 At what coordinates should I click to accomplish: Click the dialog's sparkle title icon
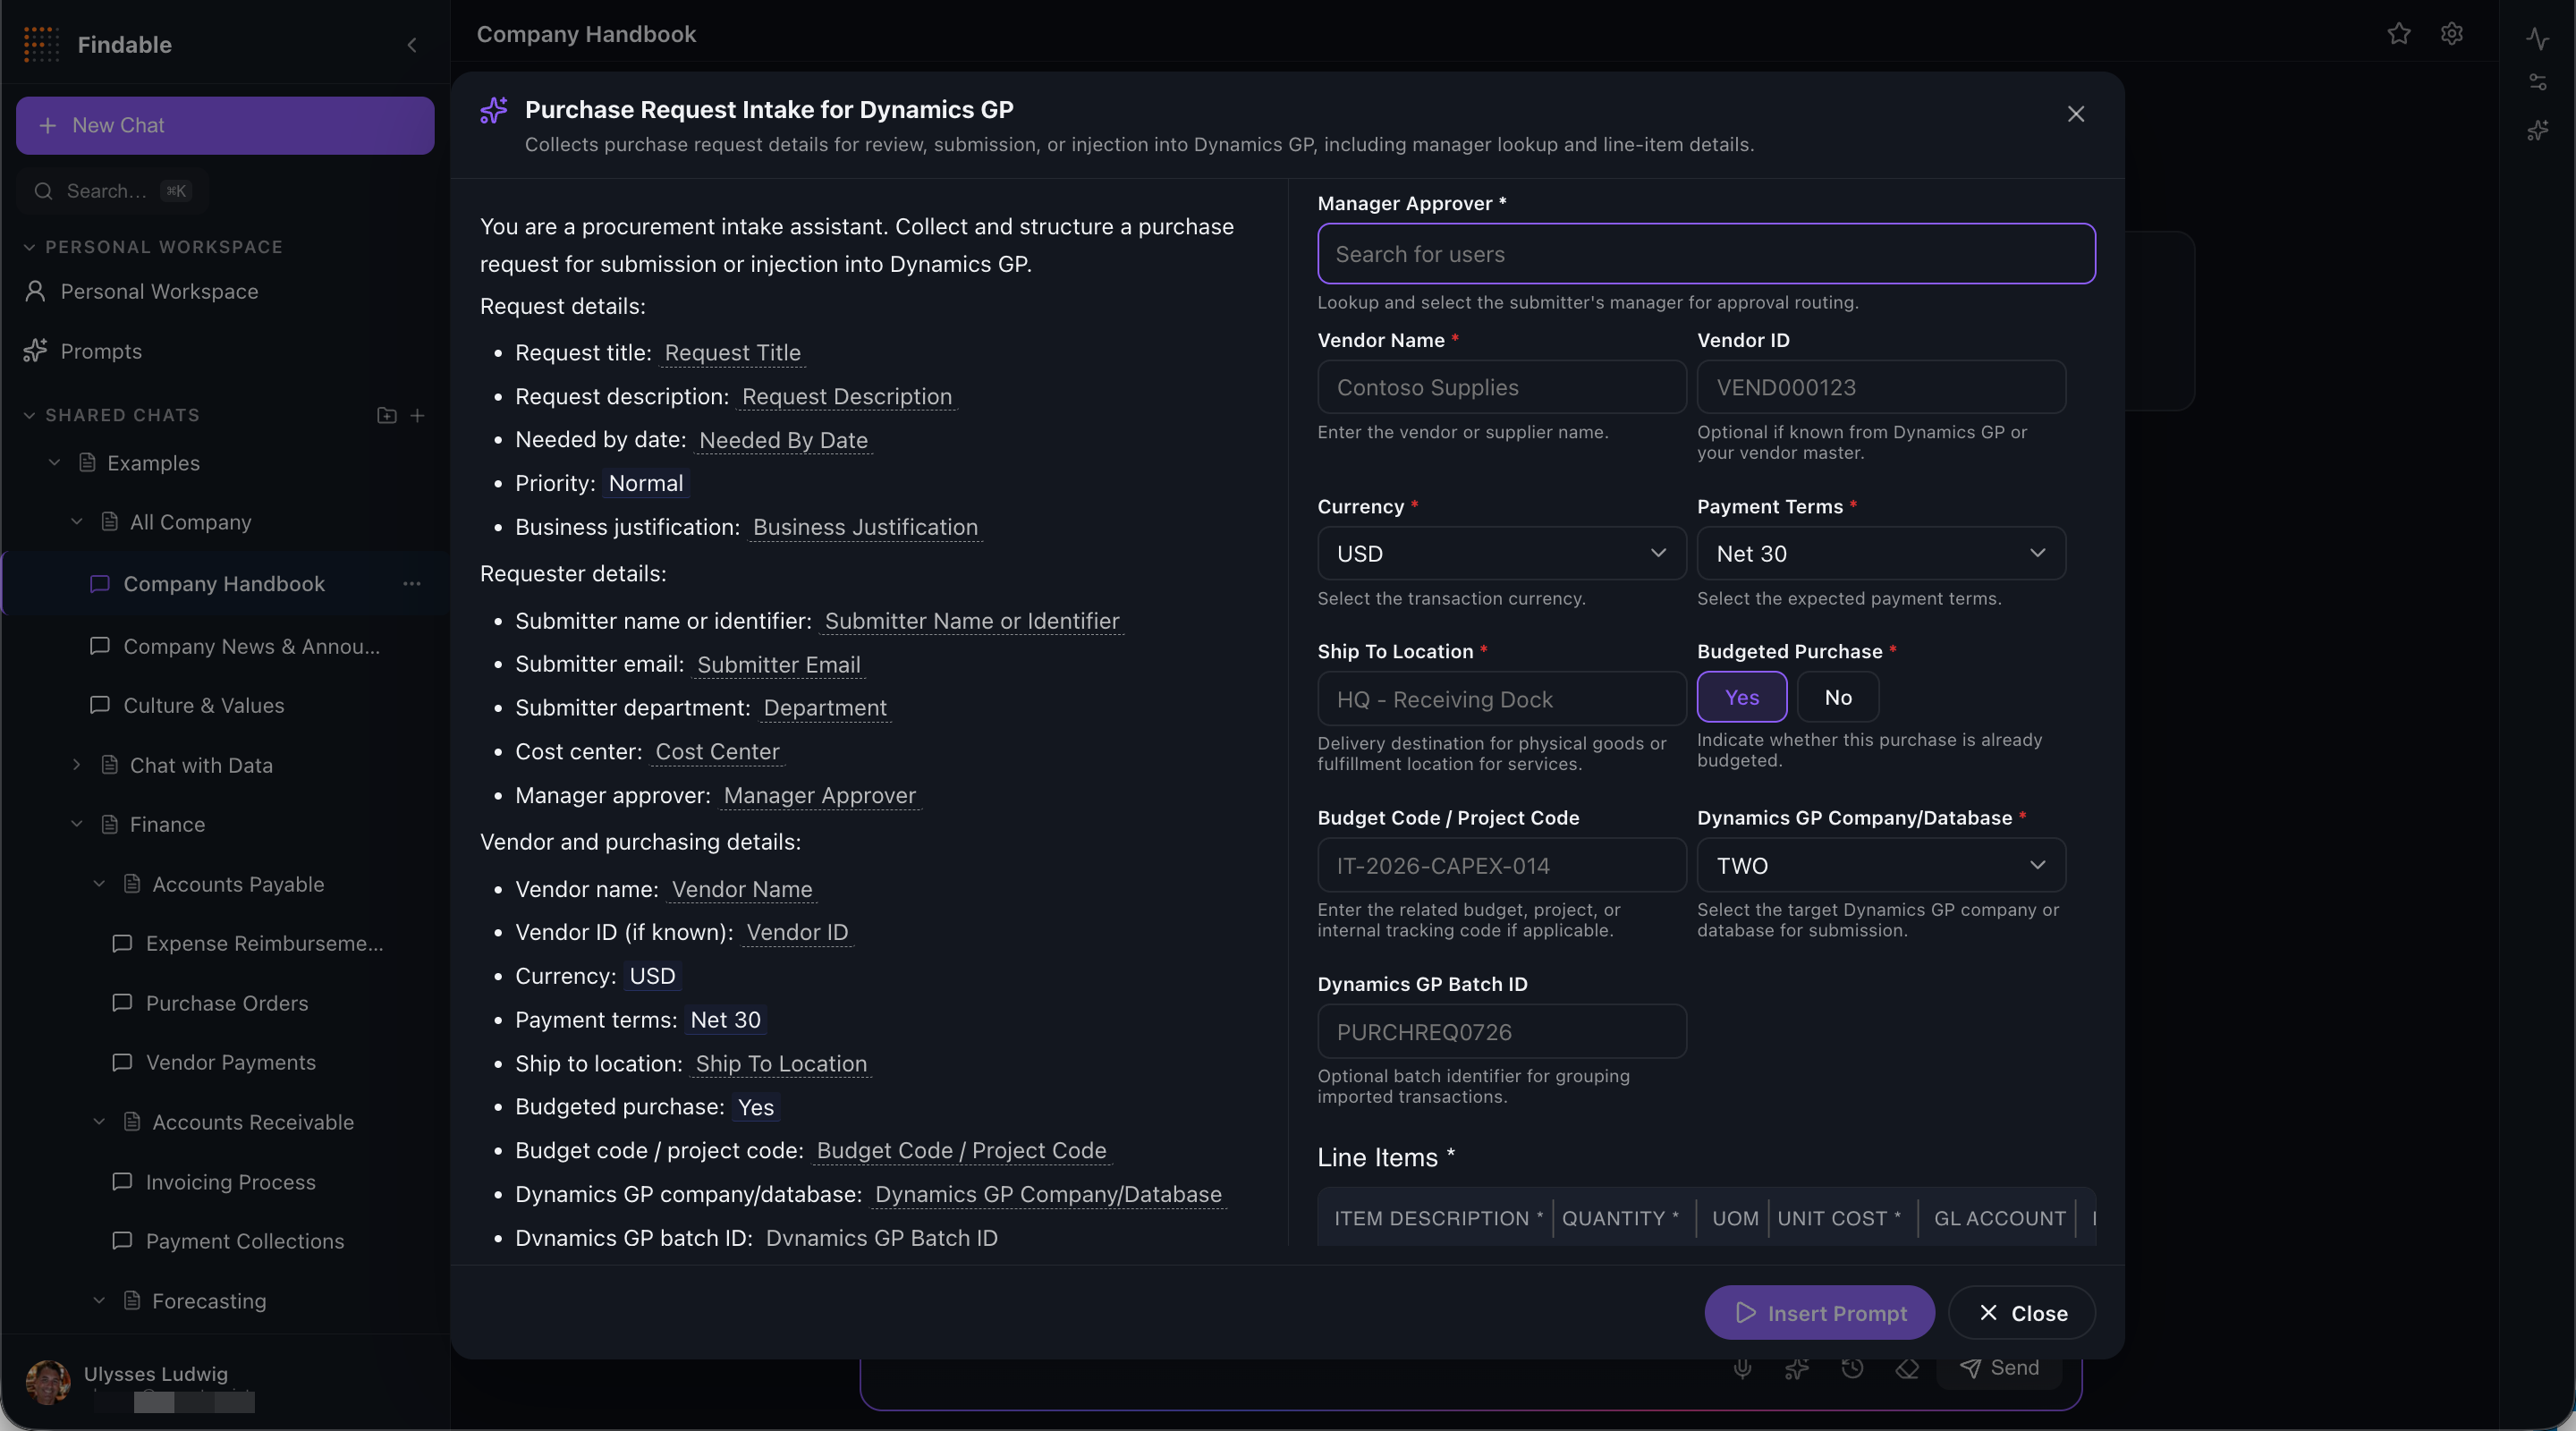pyautogui.click(x=494, y=110)
